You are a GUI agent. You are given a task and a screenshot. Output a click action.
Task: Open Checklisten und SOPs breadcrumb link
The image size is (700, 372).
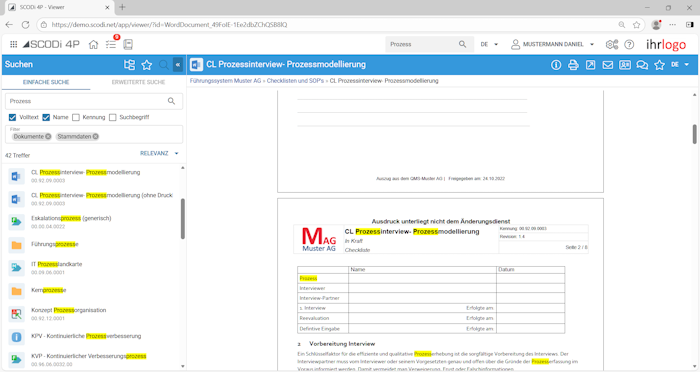point(296,81)
